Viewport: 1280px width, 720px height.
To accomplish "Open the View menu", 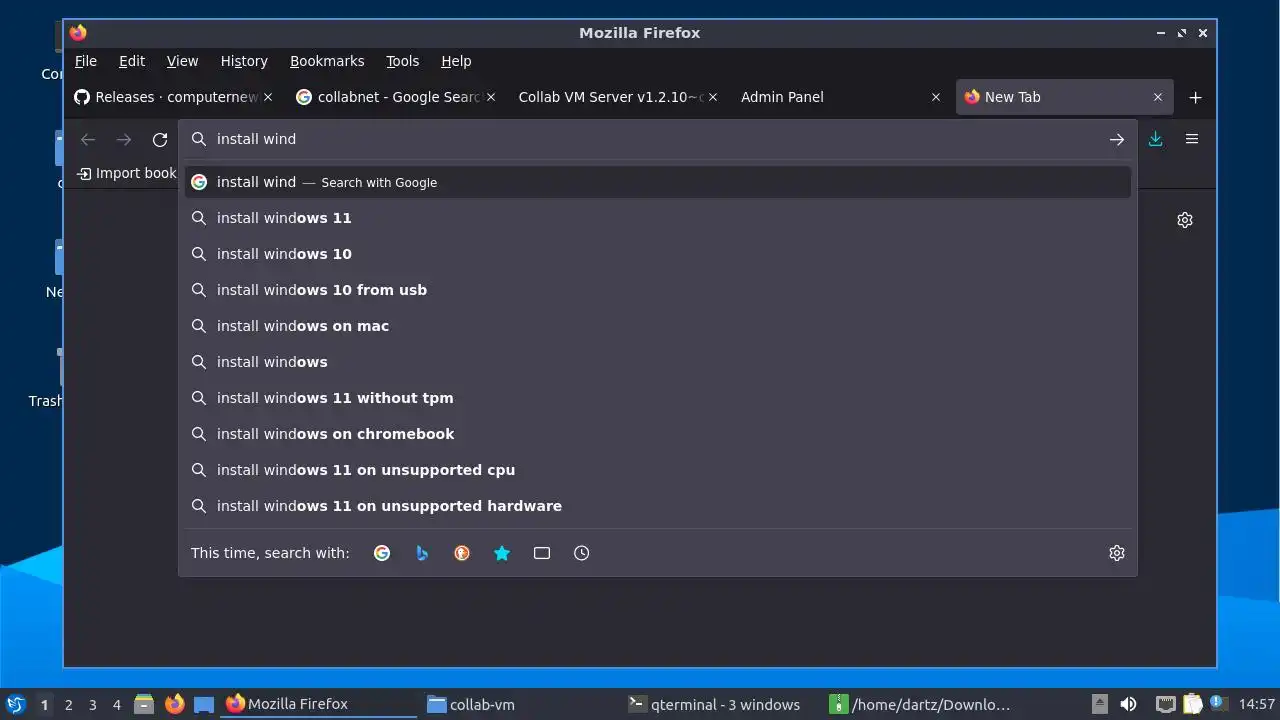I will click(182, 61).
